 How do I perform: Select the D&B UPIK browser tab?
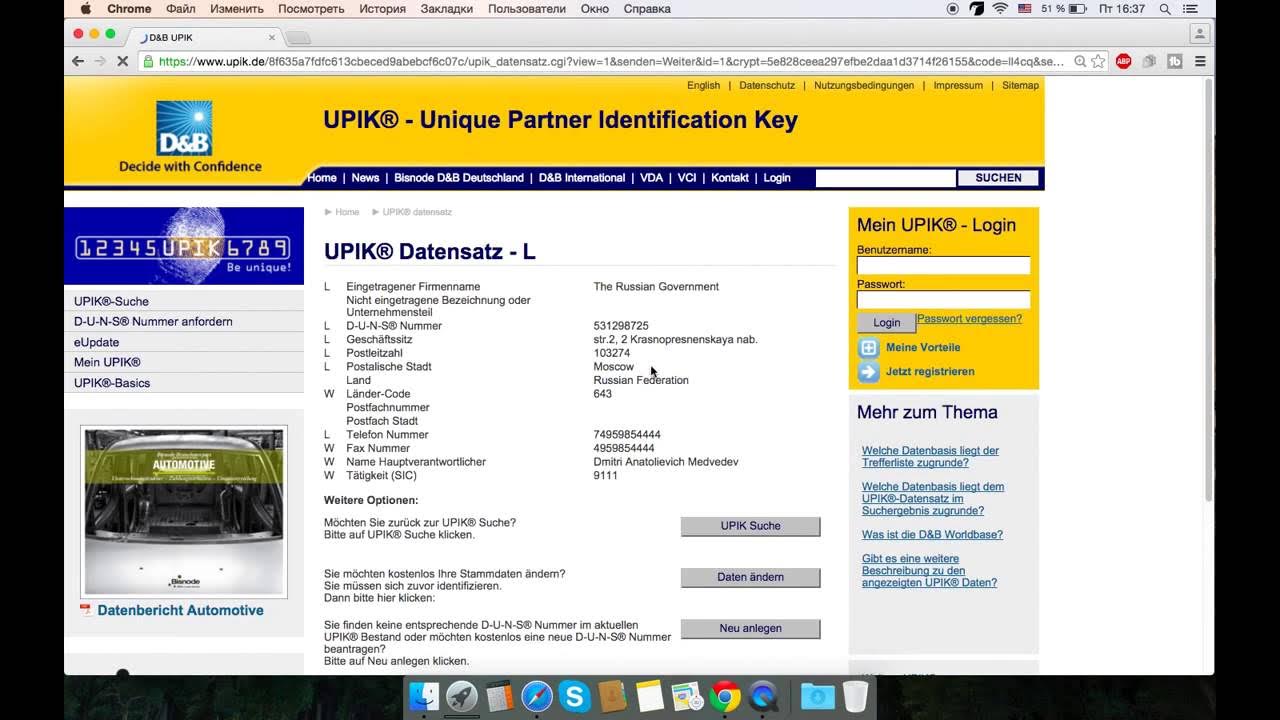(x=205, y=37)
